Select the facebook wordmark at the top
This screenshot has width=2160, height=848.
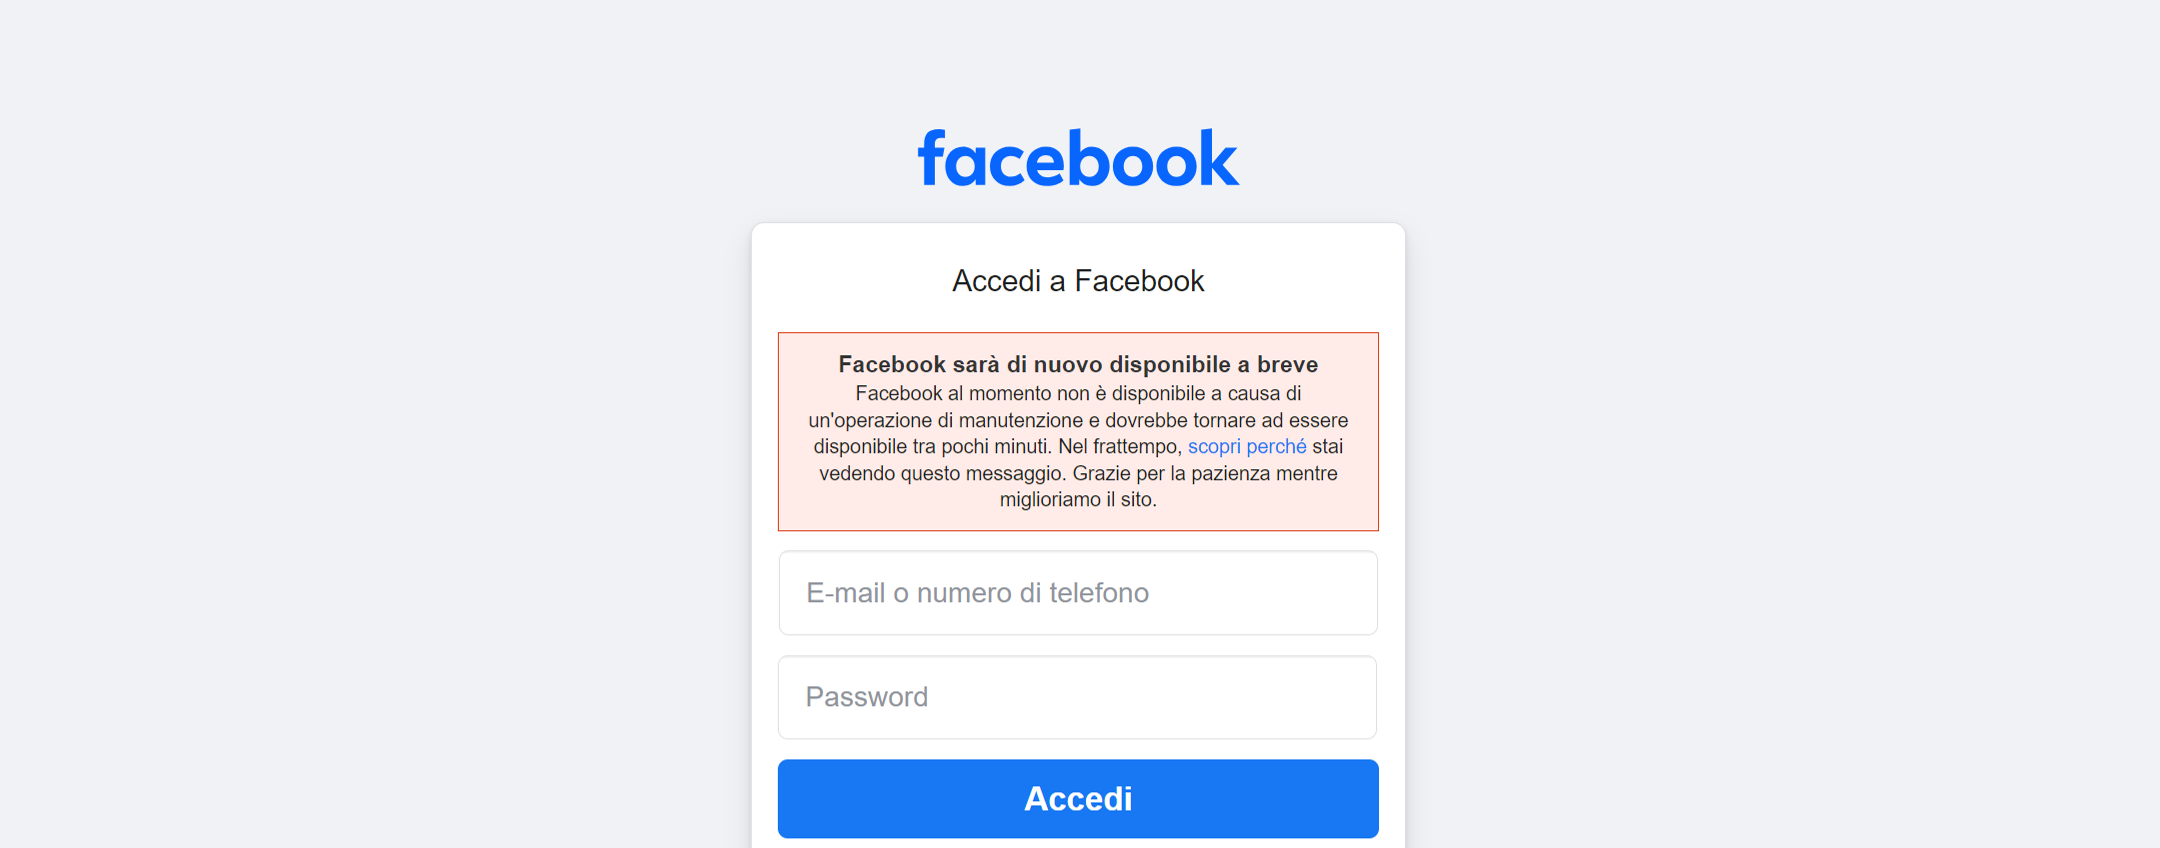tap(1077, 157)
